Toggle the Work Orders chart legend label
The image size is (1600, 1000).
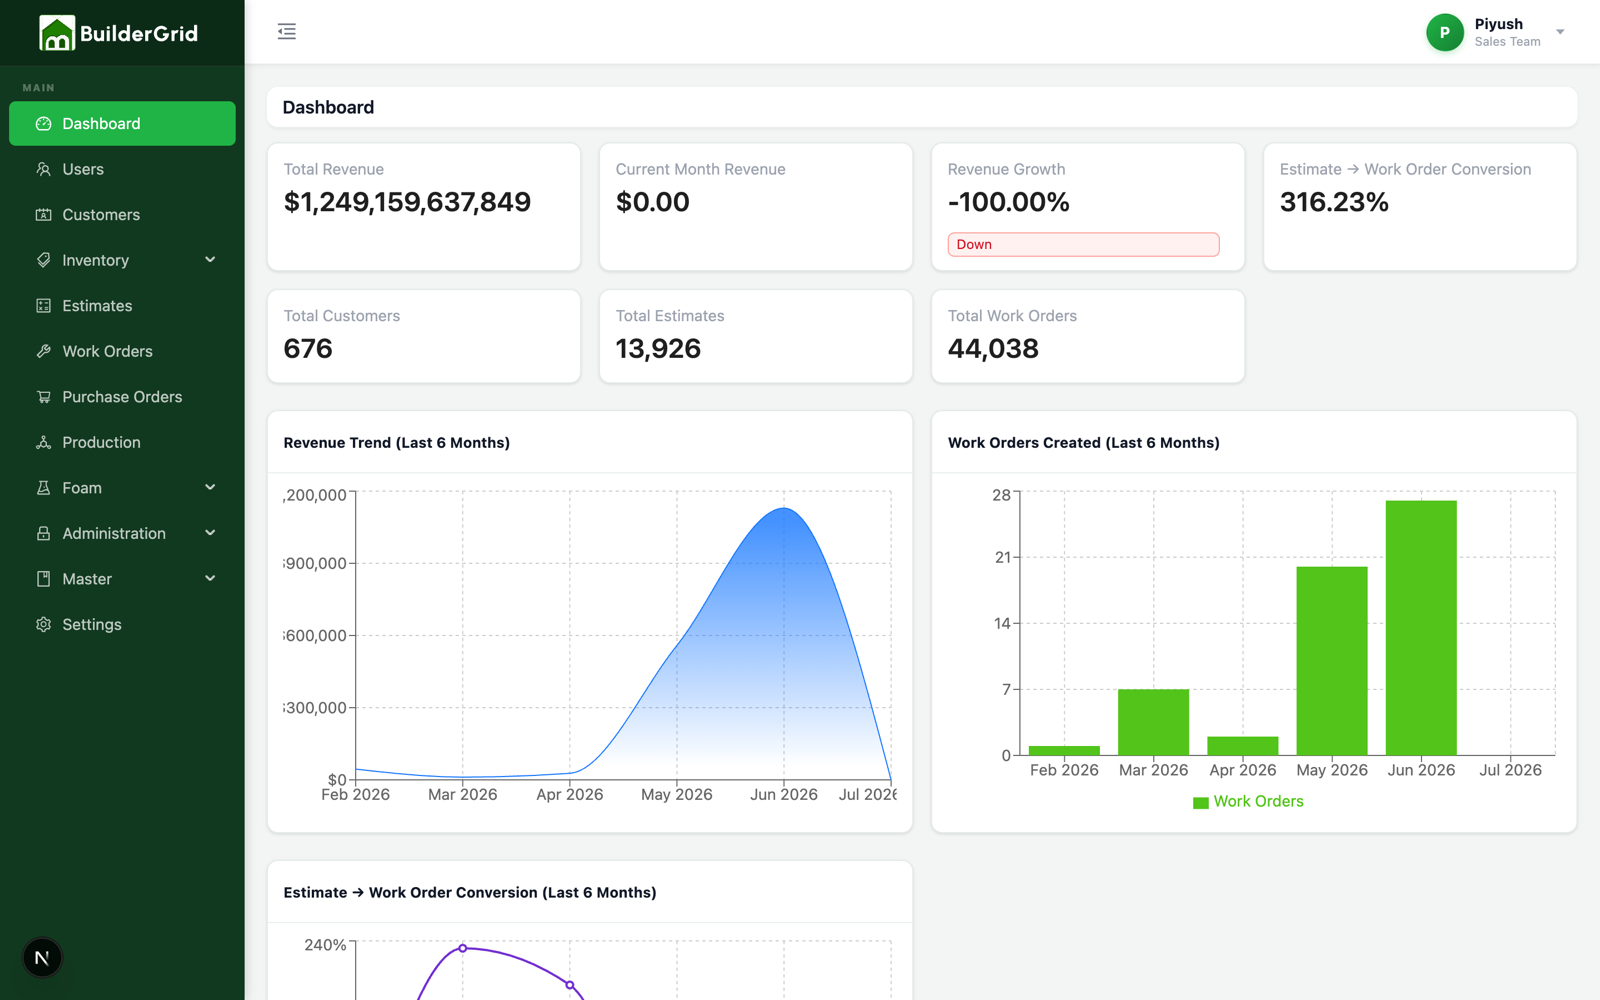(1258, 801)
